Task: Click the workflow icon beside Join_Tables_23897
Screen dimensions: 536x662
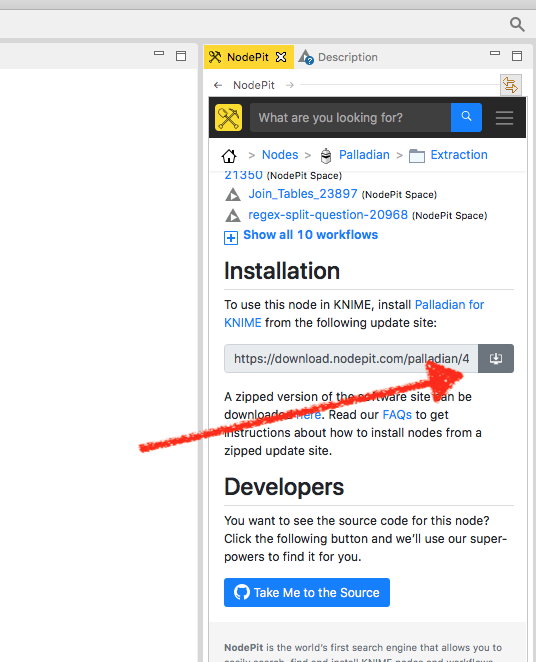Action: (233, 195)
